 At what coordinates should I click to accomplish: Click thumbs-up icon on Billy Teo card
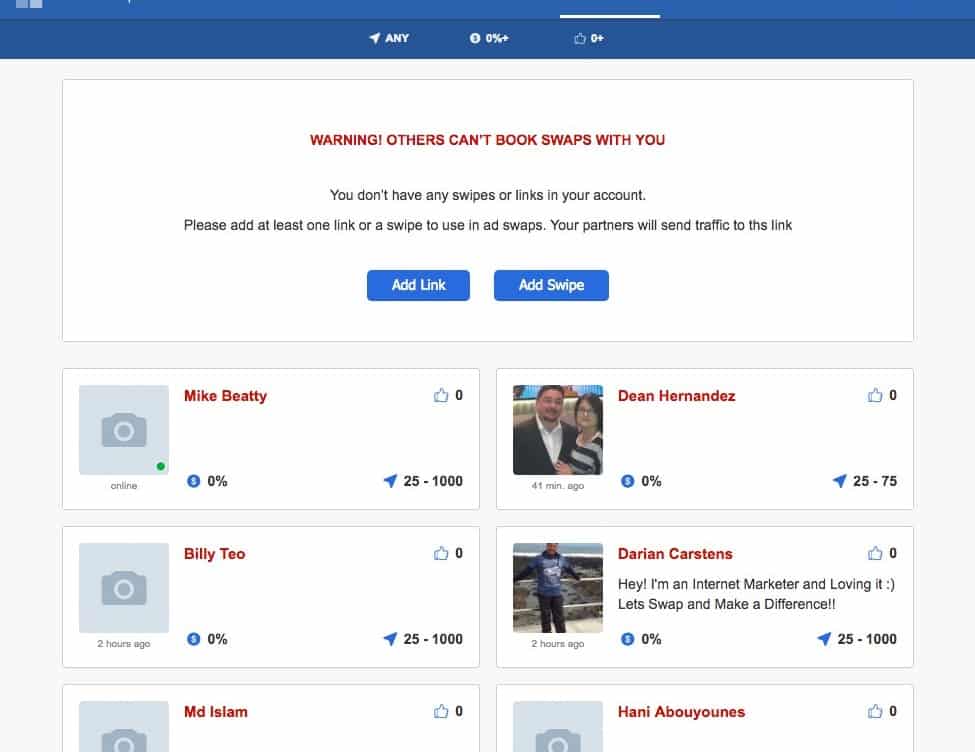pos(441,553)
